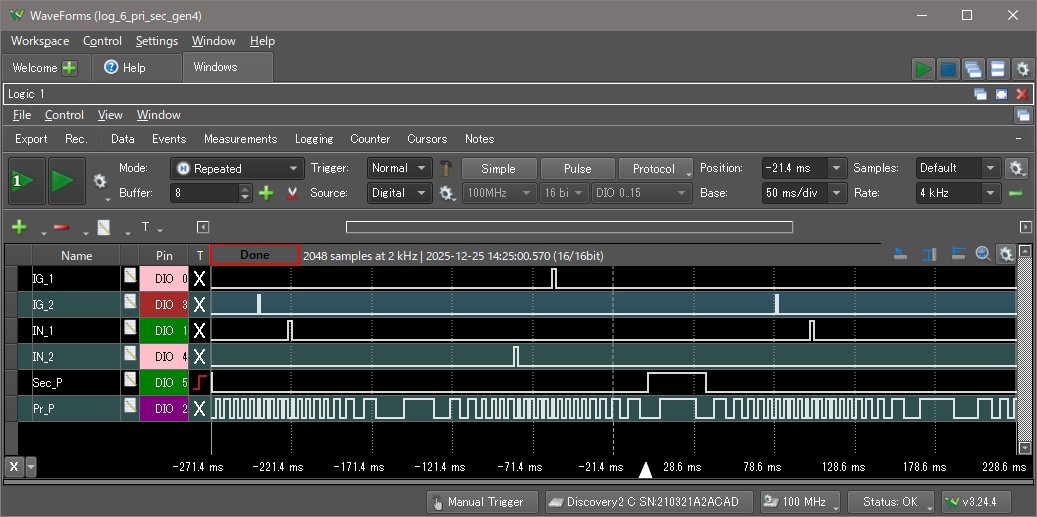Open the zoom magnifier icon above the waveform
This screenshot has height=517, width=1037.
point(983,254)
